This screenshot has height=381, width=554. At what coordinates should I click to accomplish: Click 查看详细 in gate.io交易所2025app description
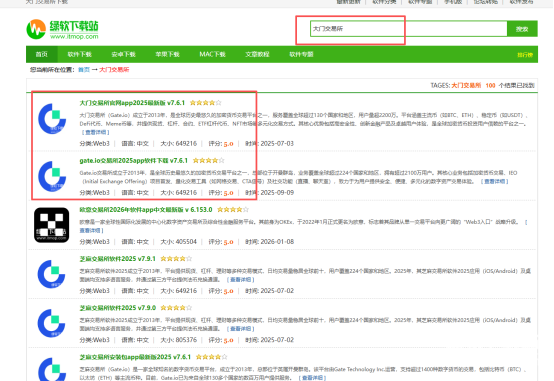[494, 181]
